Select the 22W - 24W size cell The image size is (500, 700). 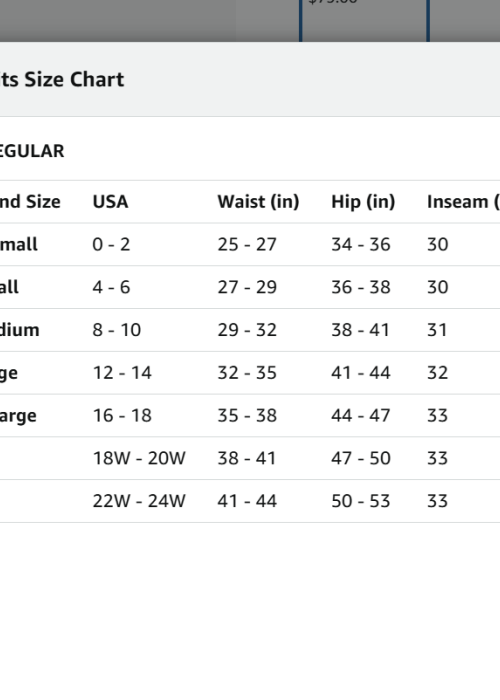[139, 501]
